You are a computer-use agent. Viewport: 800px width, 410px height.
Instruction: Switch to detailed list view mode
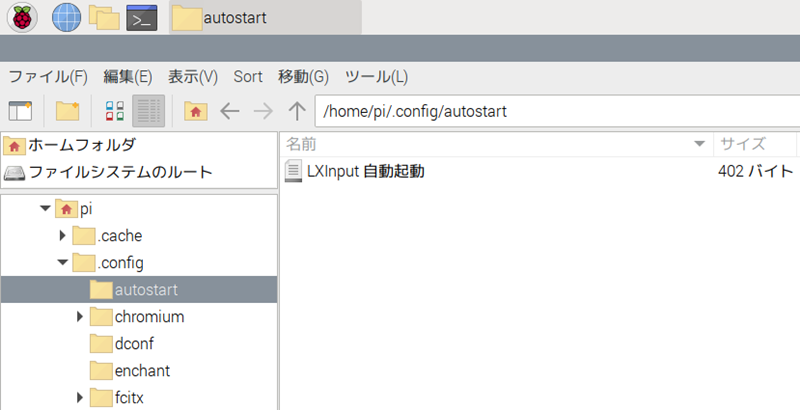pos(148,111)
